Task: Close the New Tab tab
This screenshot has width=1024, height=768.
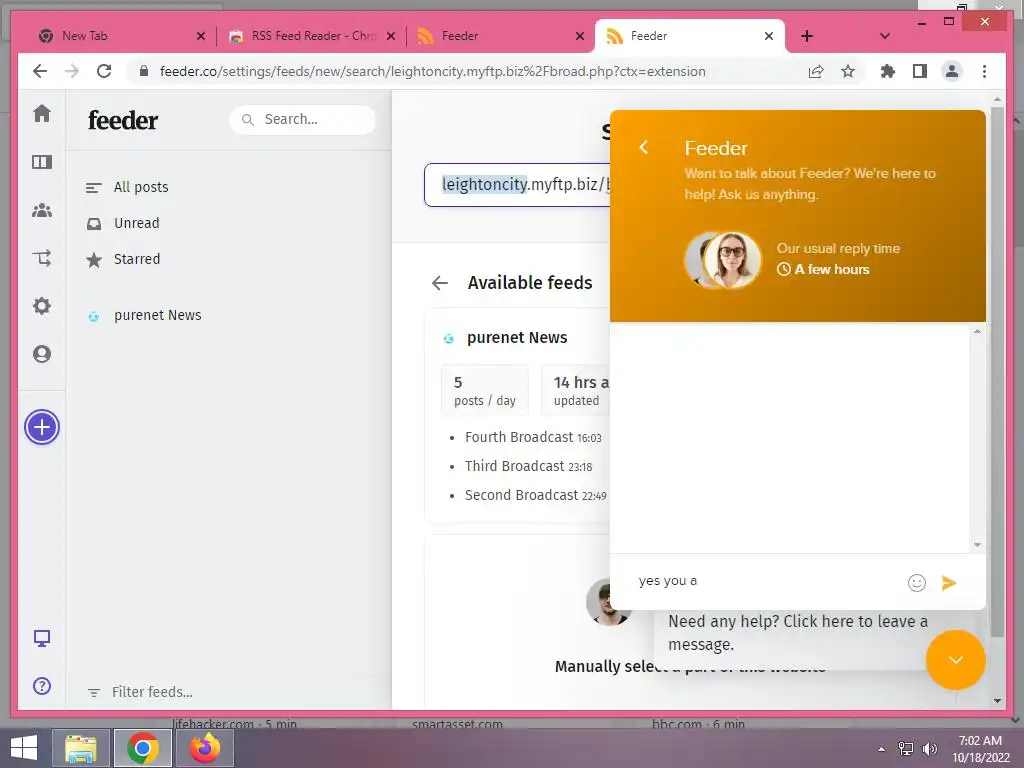Action: [200, 36]
